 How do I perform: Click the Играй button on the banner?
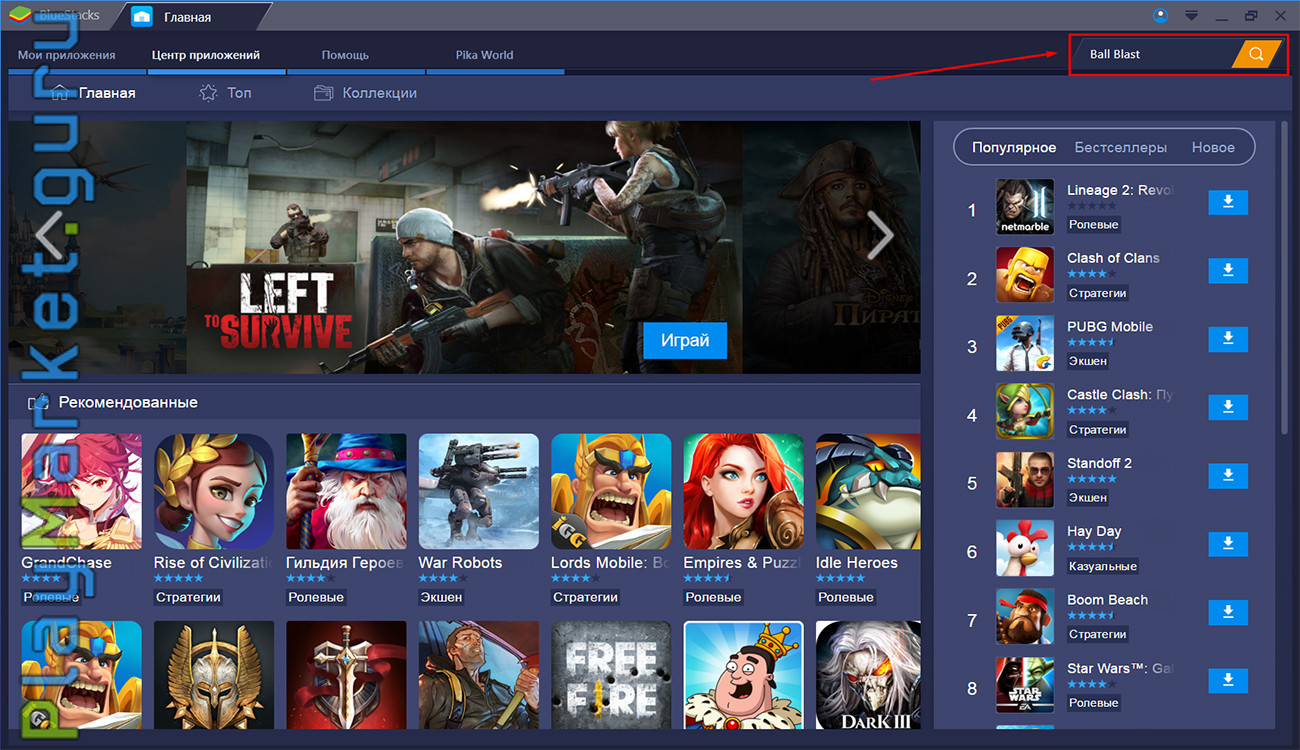coord(685,340)
